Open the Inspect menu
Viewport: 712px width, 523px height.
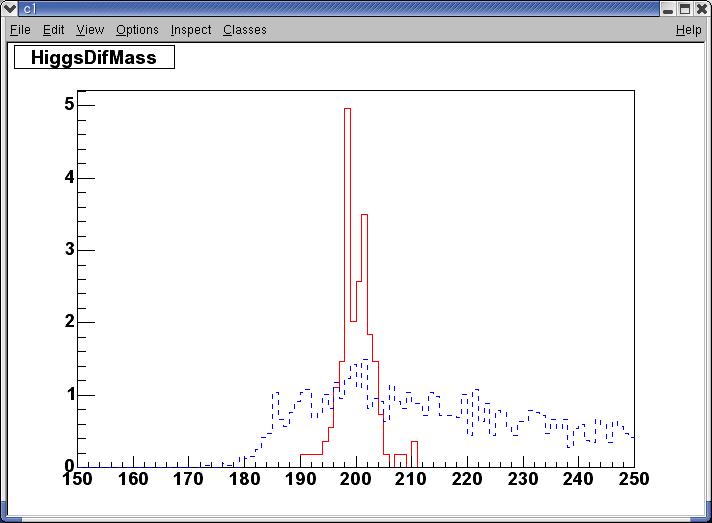tap(191, 30)
